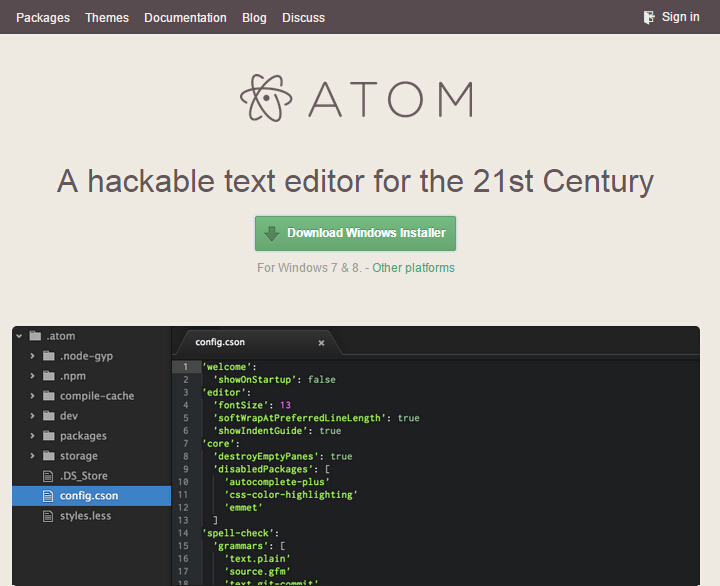This screenshot has width=720, height=586.
Task: Follow the Other platforms link
Action: [x=413, y=268]
